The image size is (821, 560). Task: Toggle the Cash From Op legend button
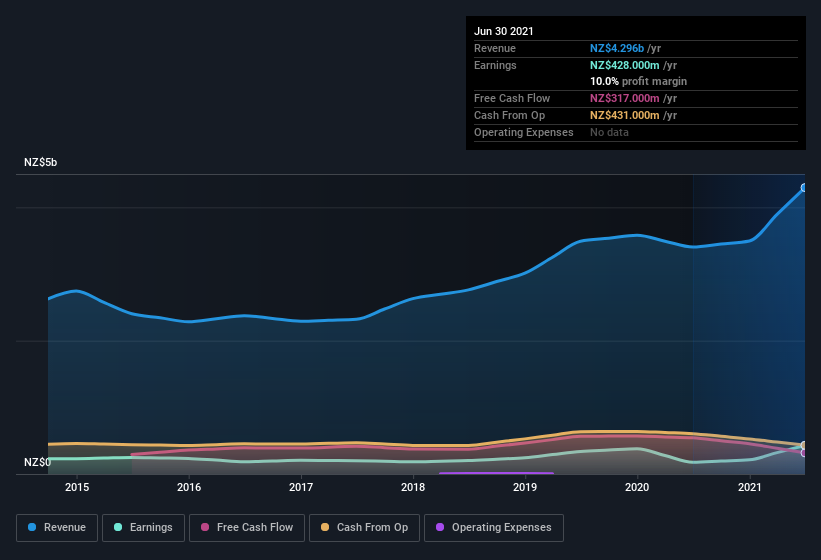pyautogui.click(x=364, y=528)
